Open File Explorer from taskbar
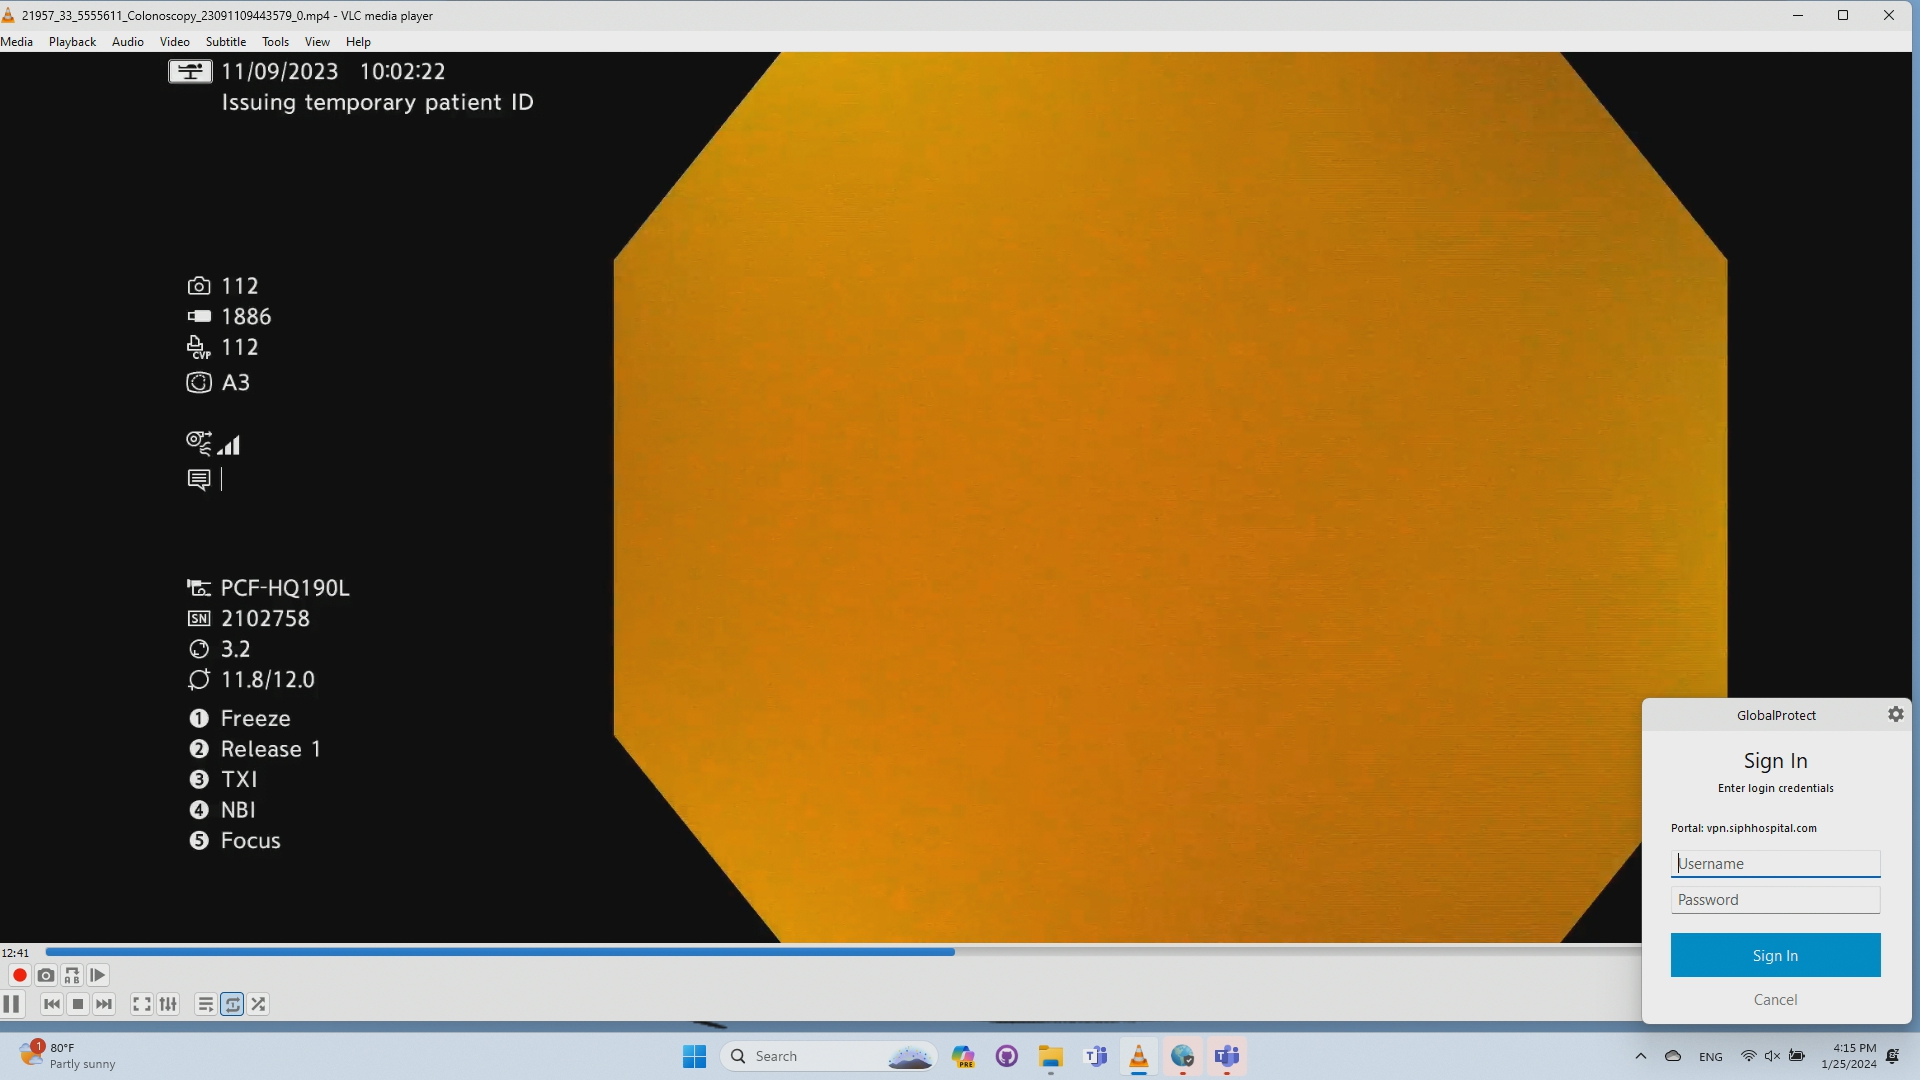The image size is (1920, 1080). click(x=1050, y=1056)
